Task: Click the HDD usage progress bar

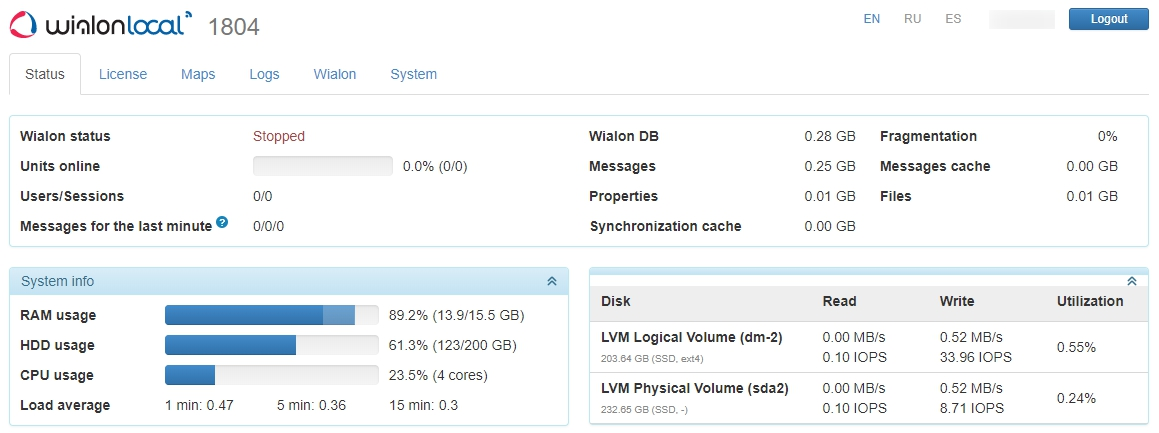Action: (272, 346)
